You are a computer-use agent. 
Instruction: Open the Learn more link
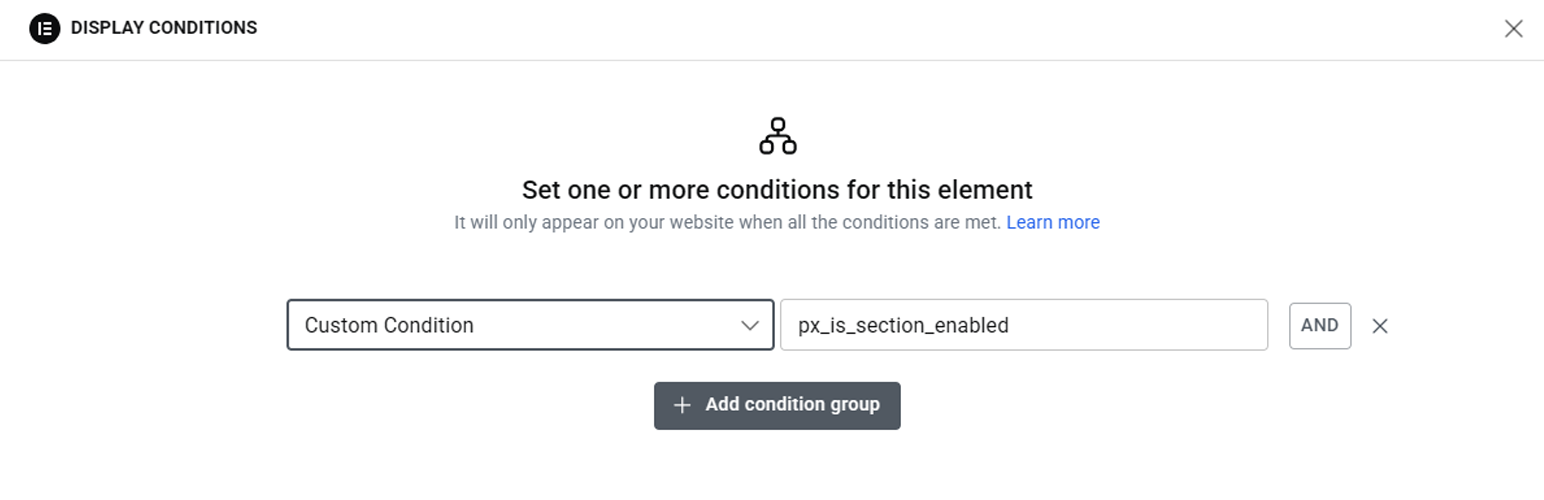point(1053,222)
